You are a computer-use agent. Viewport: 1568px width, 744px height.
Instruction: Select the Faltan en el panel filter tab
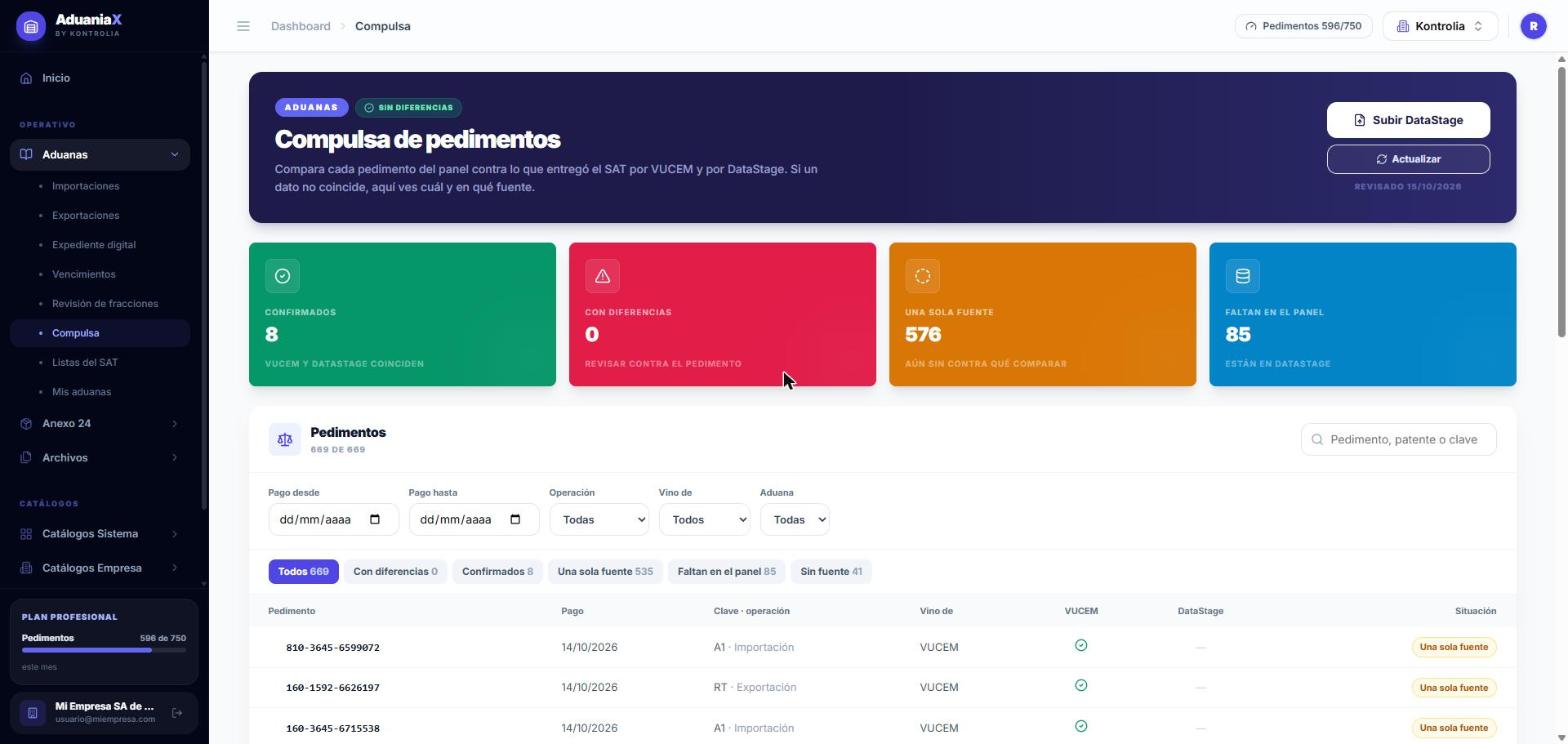[726, 572]
